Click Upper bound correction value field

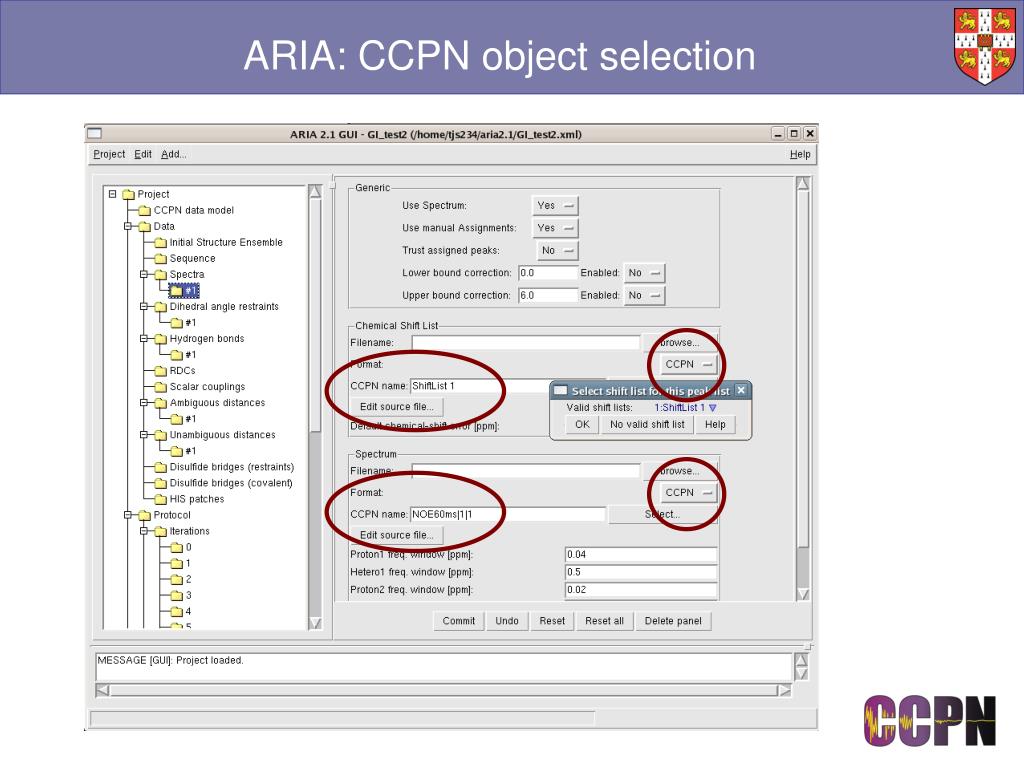point(548,295)
